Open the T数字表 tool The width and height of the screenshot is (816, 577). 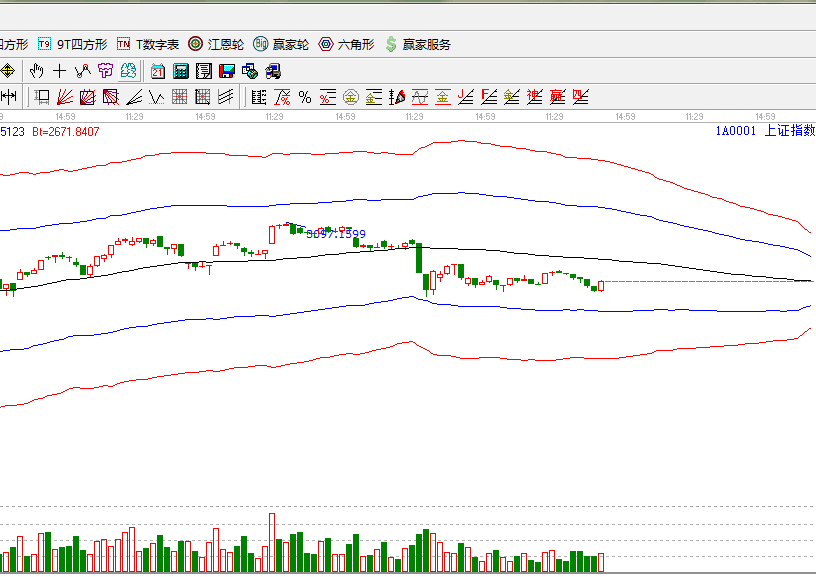click(x=148, y=44)
